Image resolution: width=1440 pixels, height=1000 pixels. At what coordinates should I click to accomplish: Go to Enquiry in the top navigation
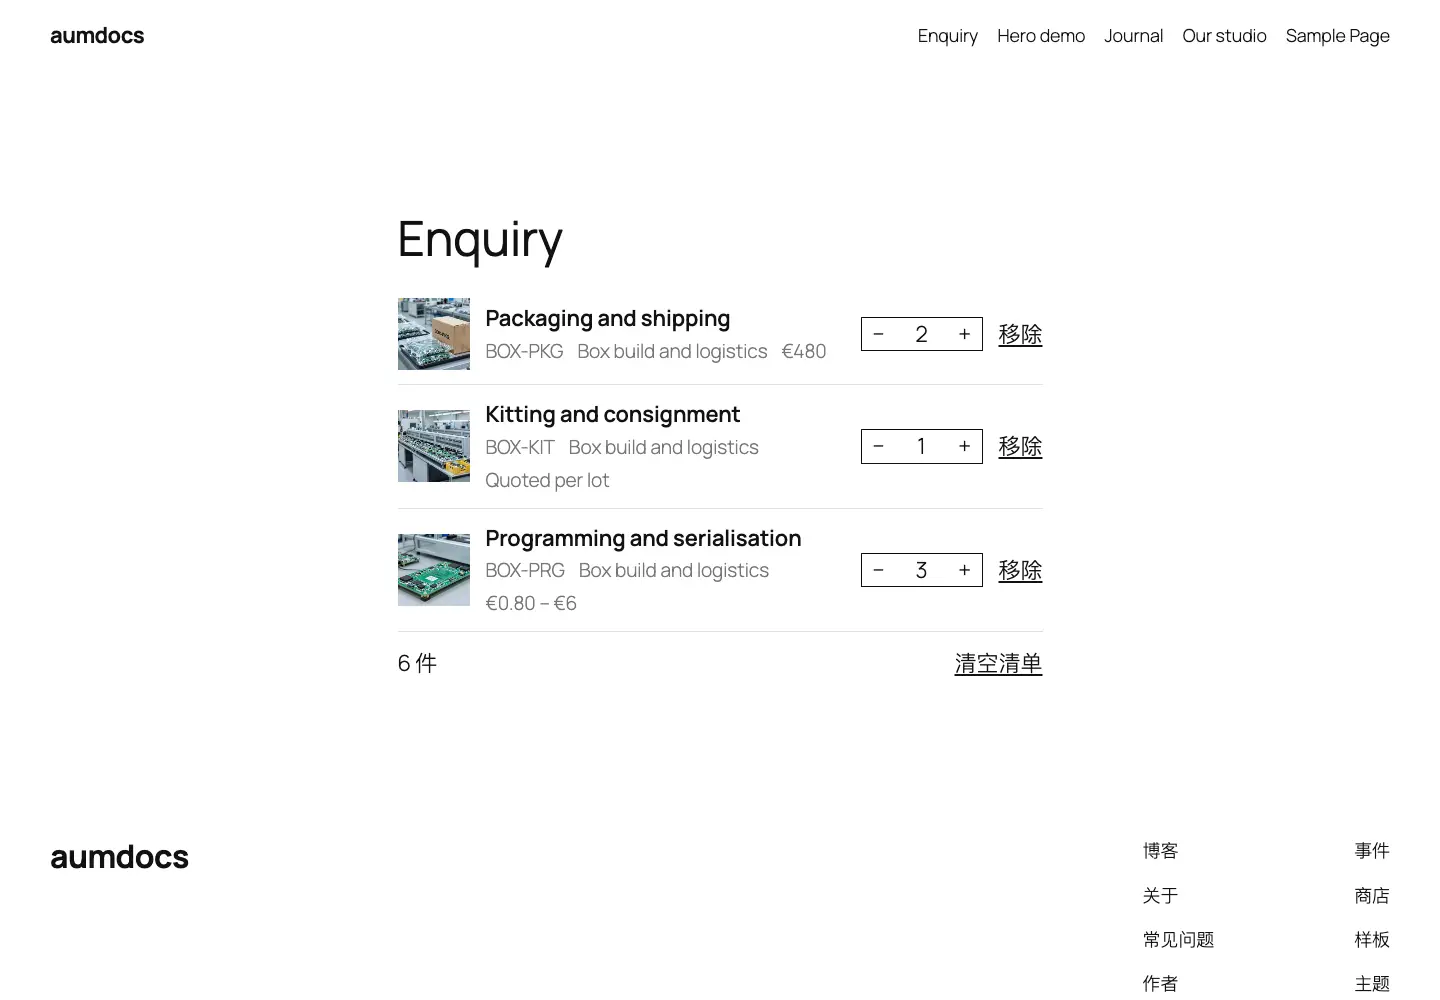(948, 36)
